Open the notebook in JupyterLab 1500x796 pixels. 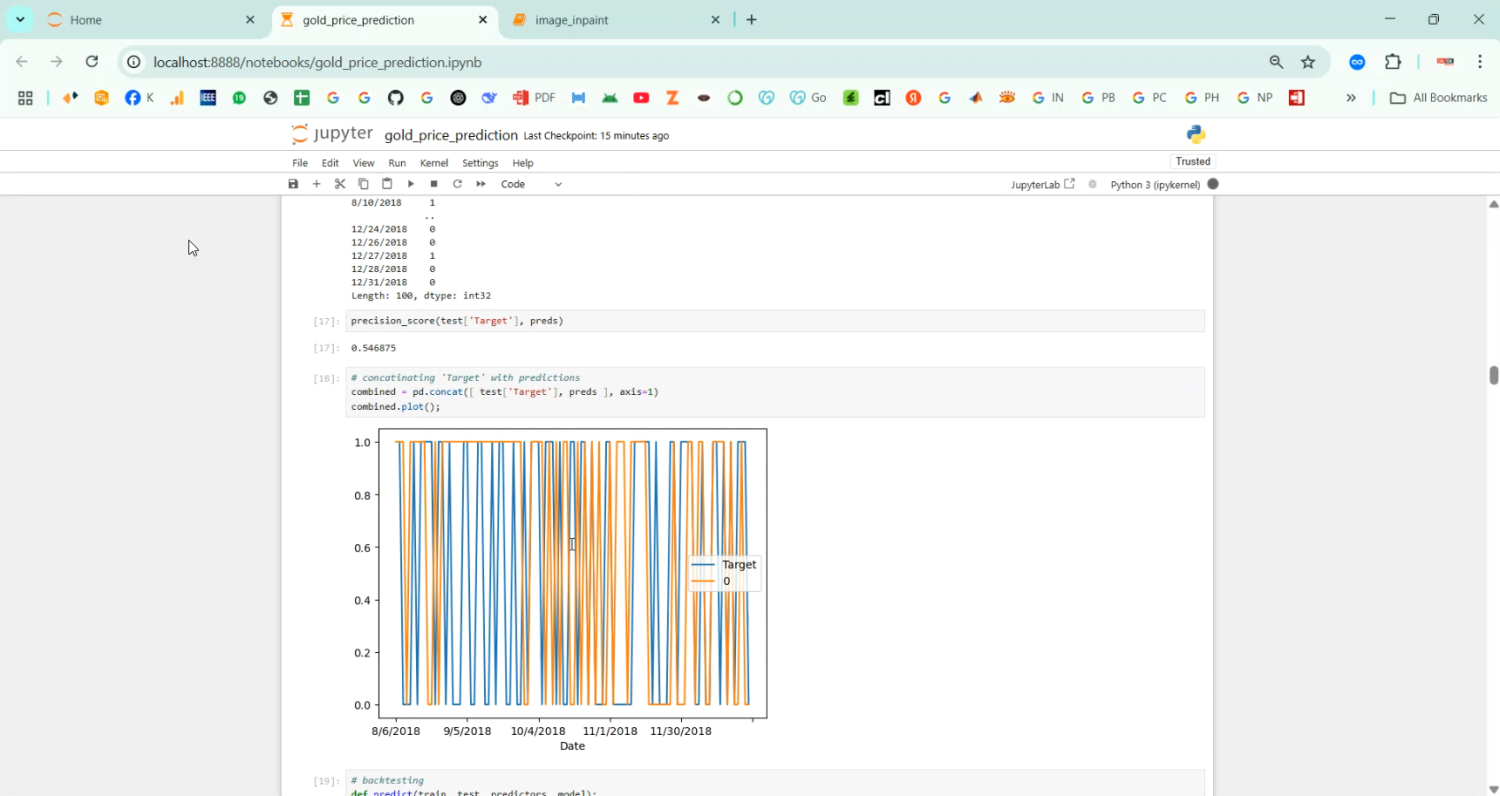click(x=1042, y=185)
